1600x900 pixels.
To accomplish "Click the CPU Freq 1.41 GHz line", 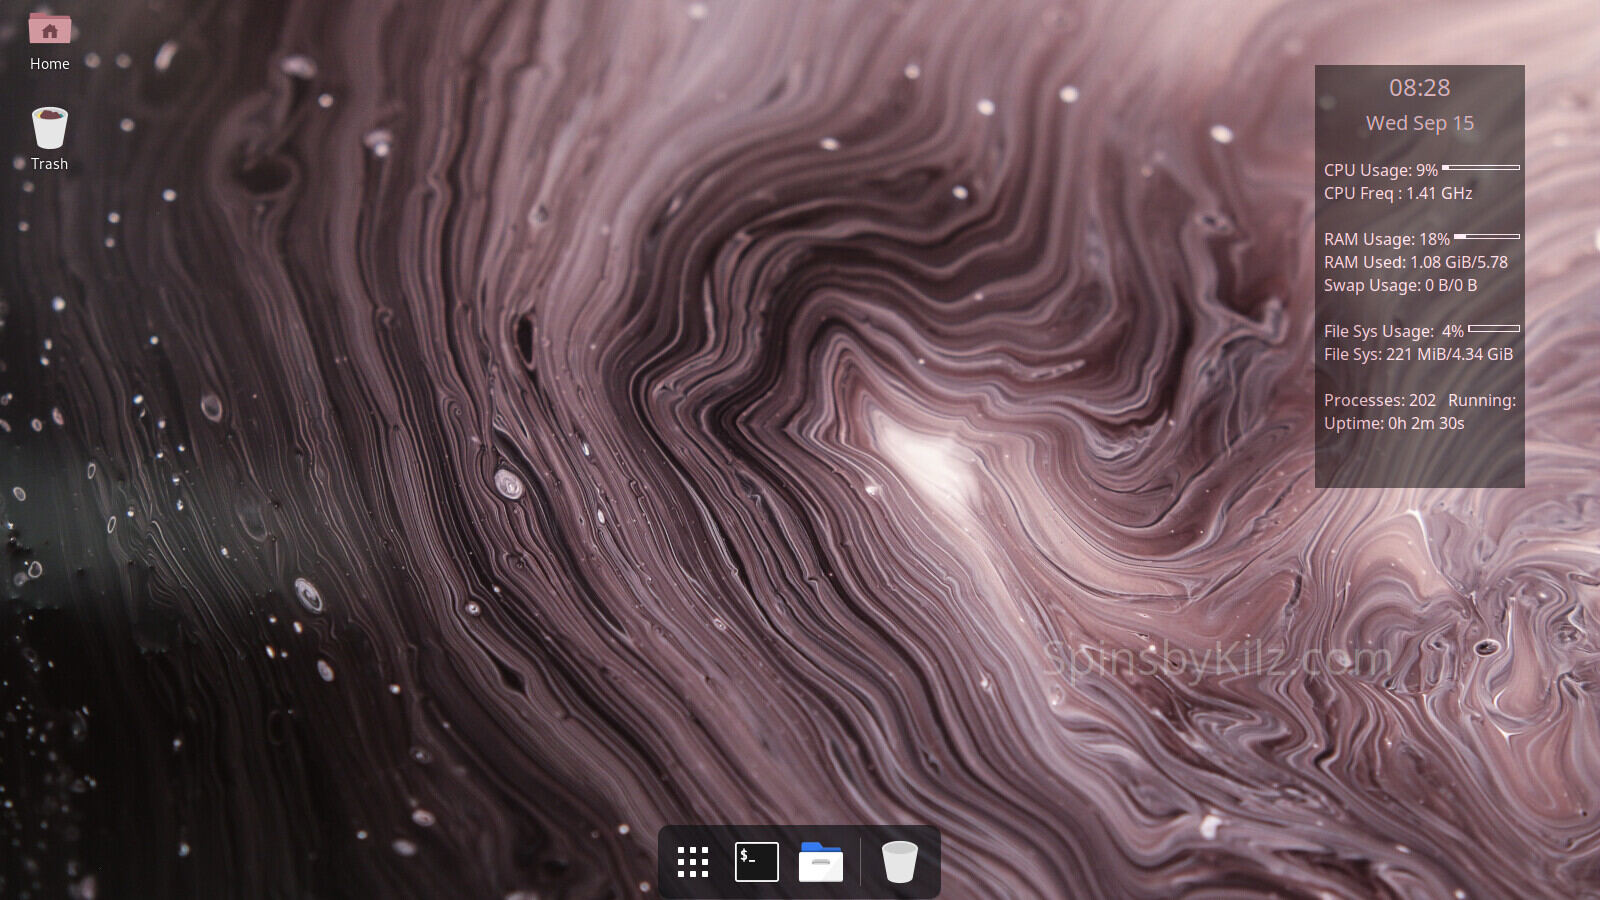I will [x=1398, y=193].
